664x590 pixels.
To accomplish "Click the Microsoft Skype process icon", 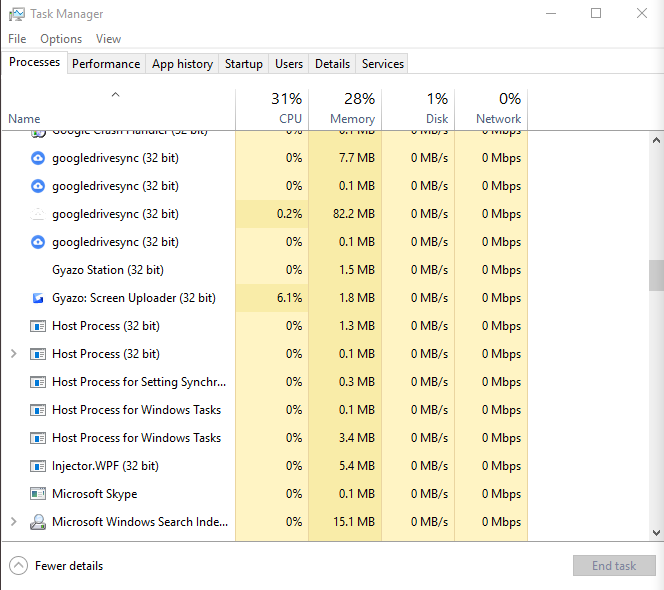I will point(38,494).
